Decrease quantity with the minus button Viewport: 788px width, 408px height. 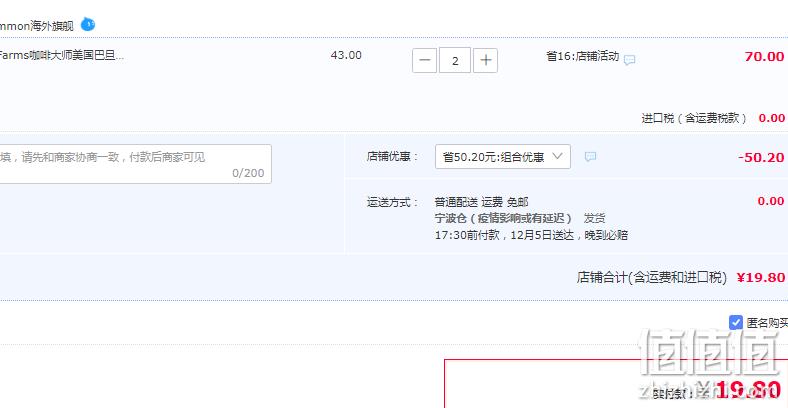(x=425, y=60)
